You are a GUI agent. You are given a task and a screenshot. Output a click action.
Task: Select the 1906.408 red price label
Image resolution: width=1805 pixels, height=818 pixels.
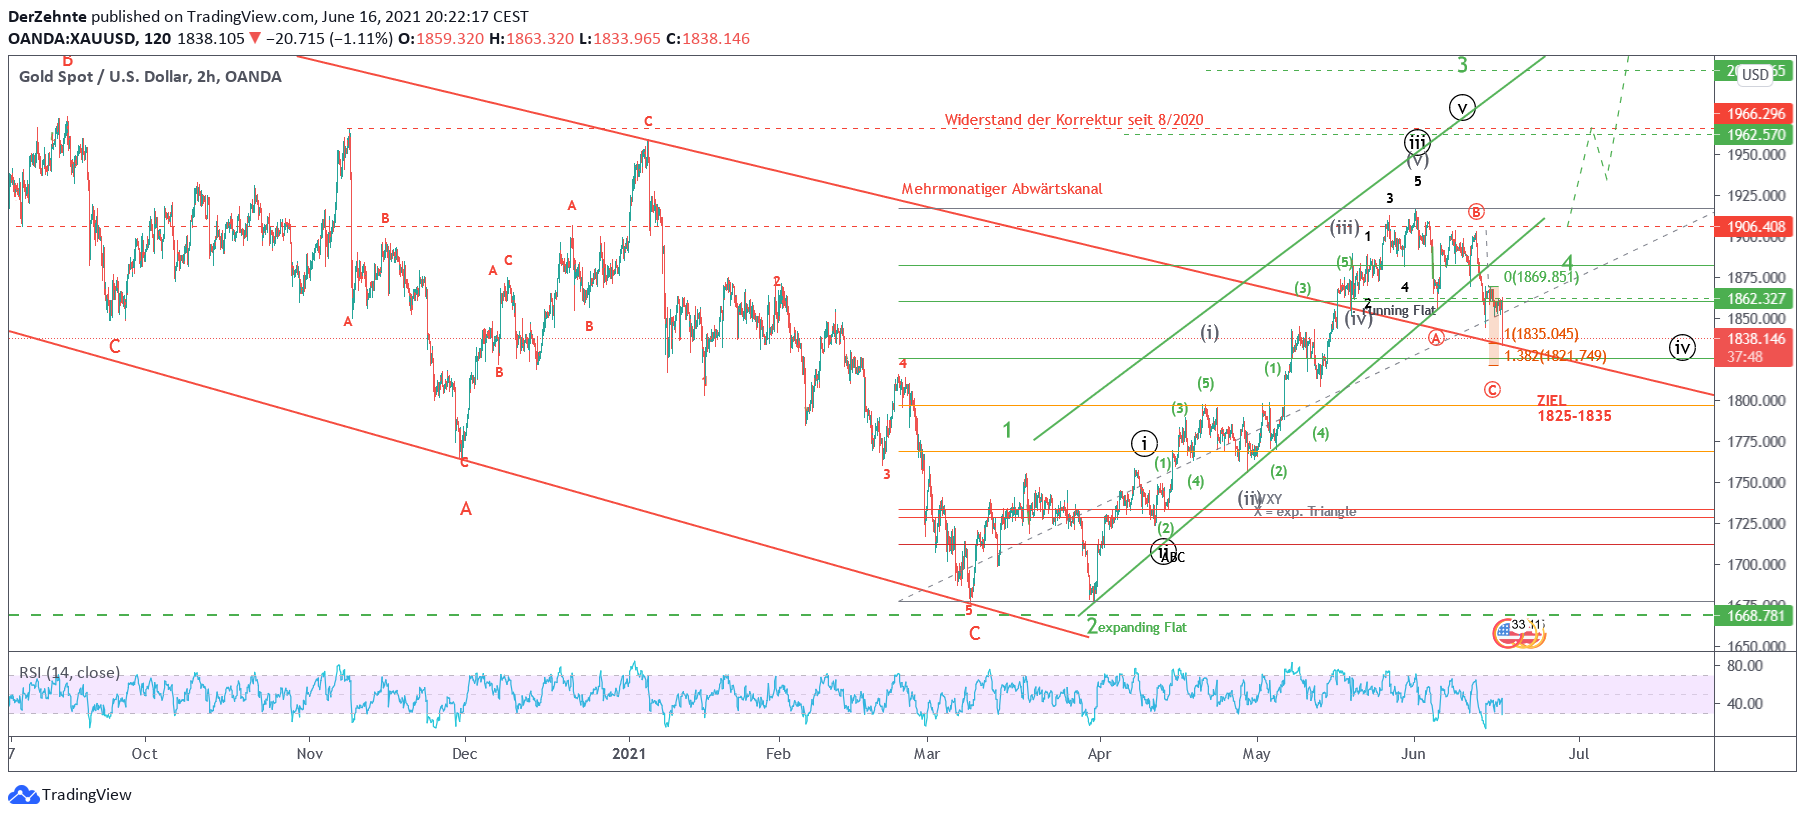point(1756,227)
